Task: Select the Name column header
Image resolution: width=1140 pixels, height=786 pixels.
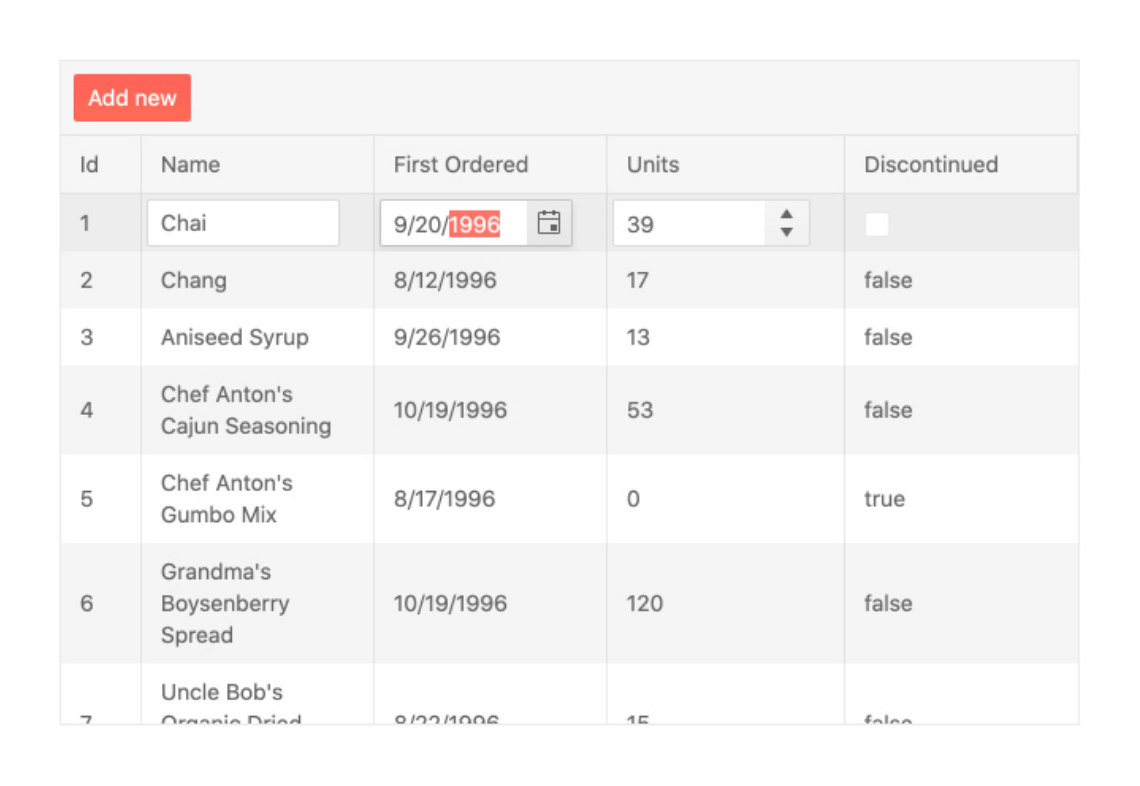Action: coord(191,165)
